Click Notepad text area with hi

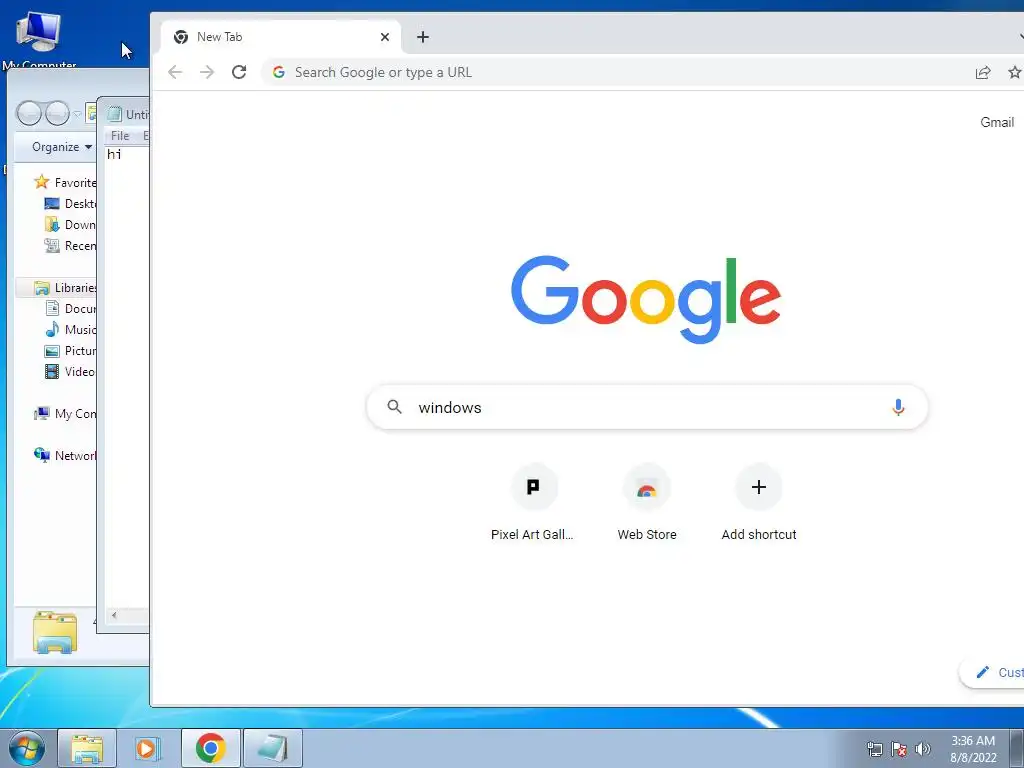coord(127,379)
